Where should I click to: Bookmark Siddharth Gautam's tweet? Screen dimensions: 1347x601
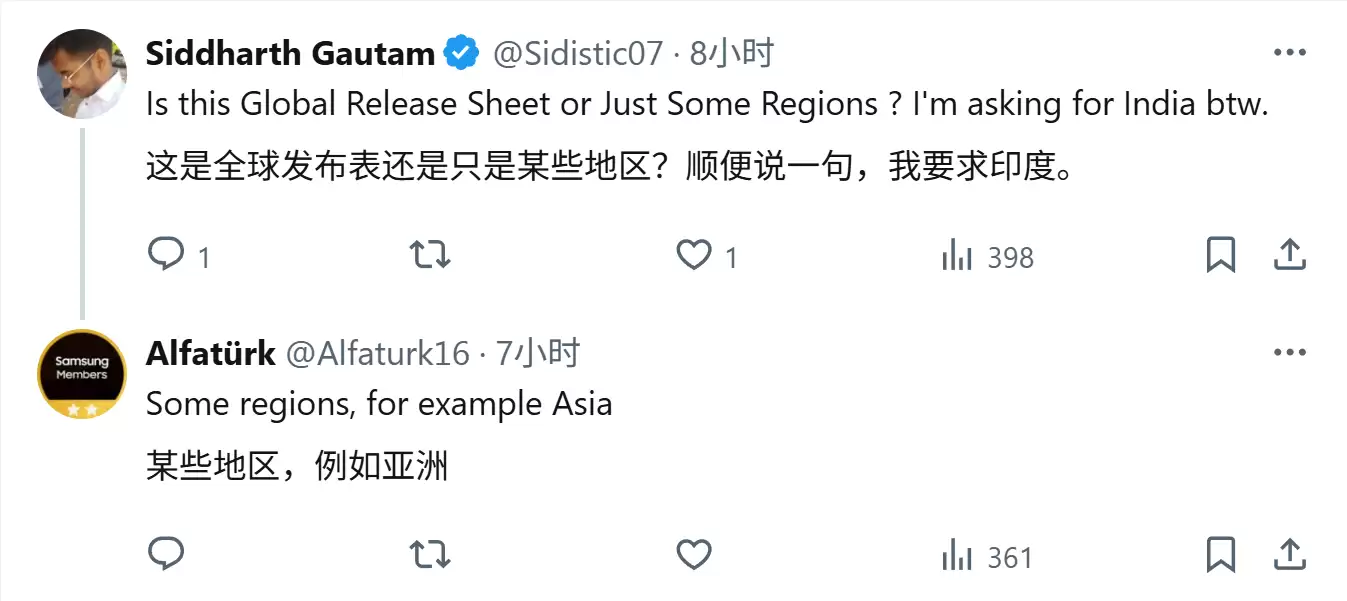tap(1219, 255)
